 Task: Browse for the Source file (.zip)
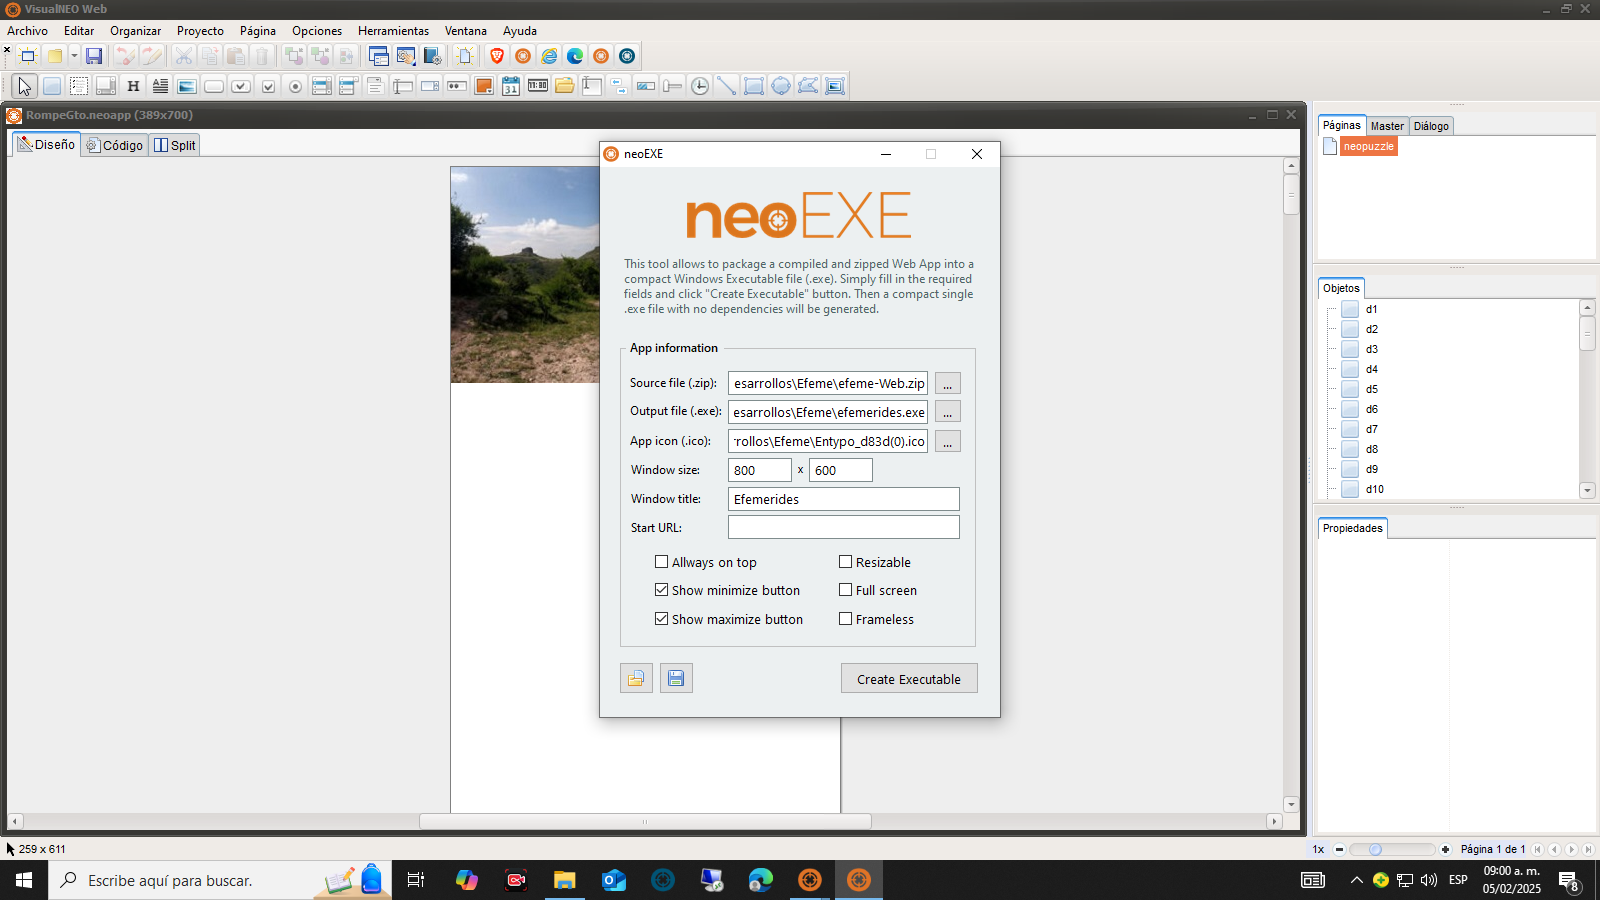click(x=948, y=384)
